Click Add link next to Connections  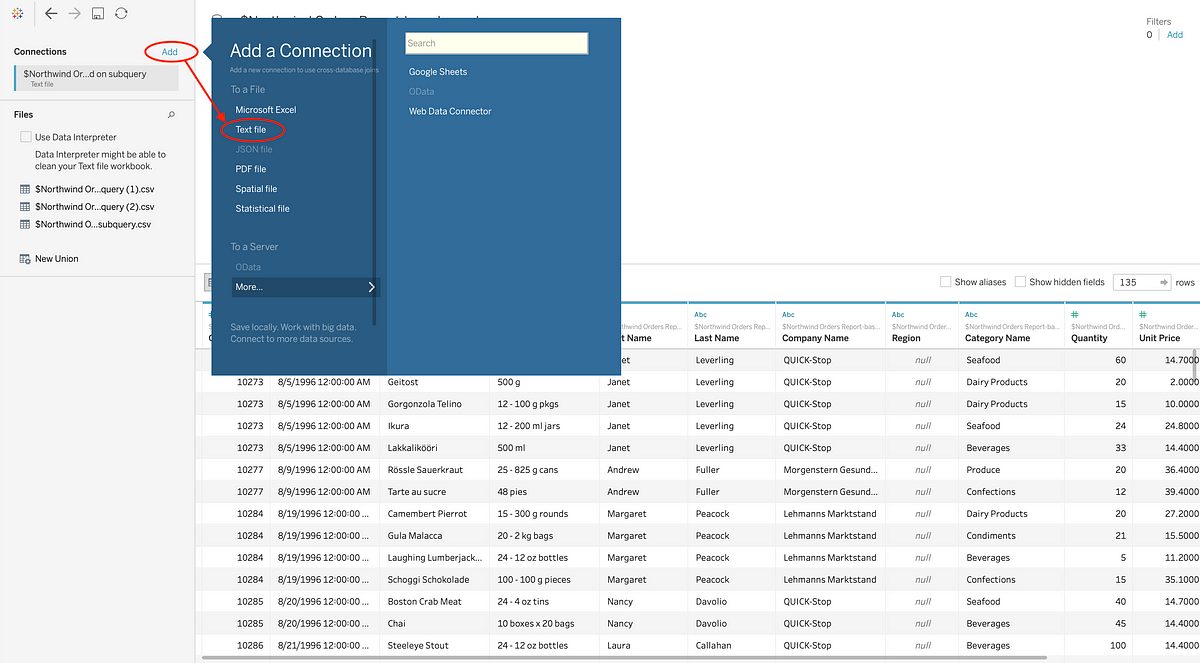click(170, 52)
